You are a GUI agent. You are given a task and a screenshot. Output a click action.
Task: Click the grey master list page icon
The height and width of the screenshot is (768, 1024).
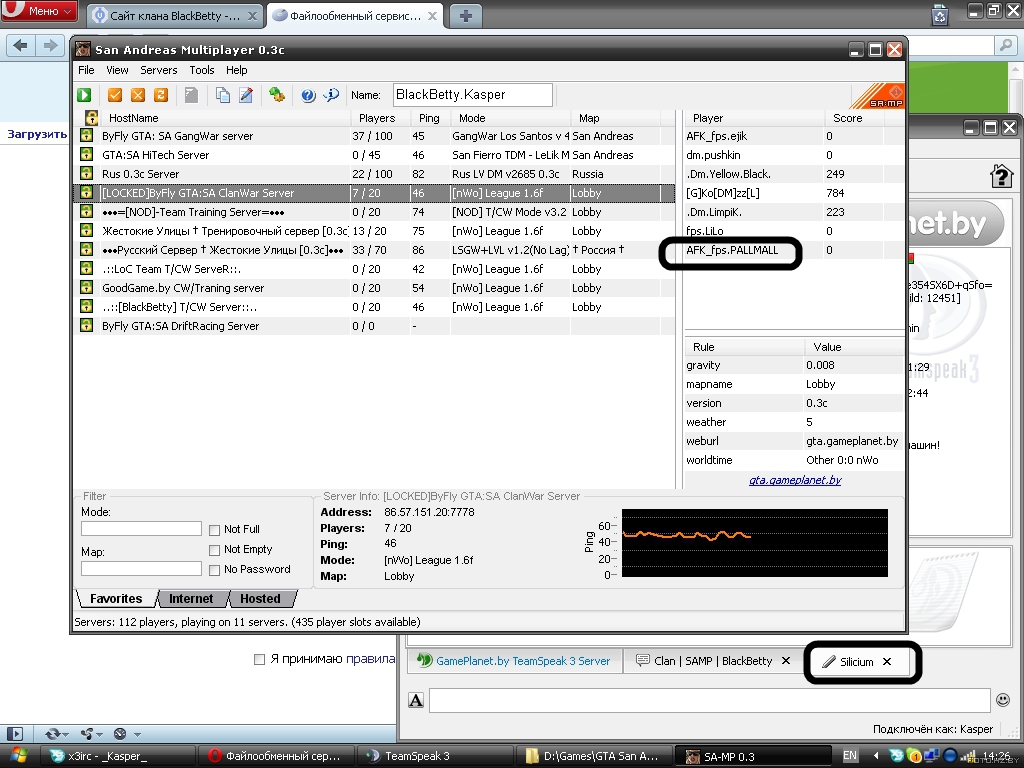pyautogui.click(x=191, y=95)
